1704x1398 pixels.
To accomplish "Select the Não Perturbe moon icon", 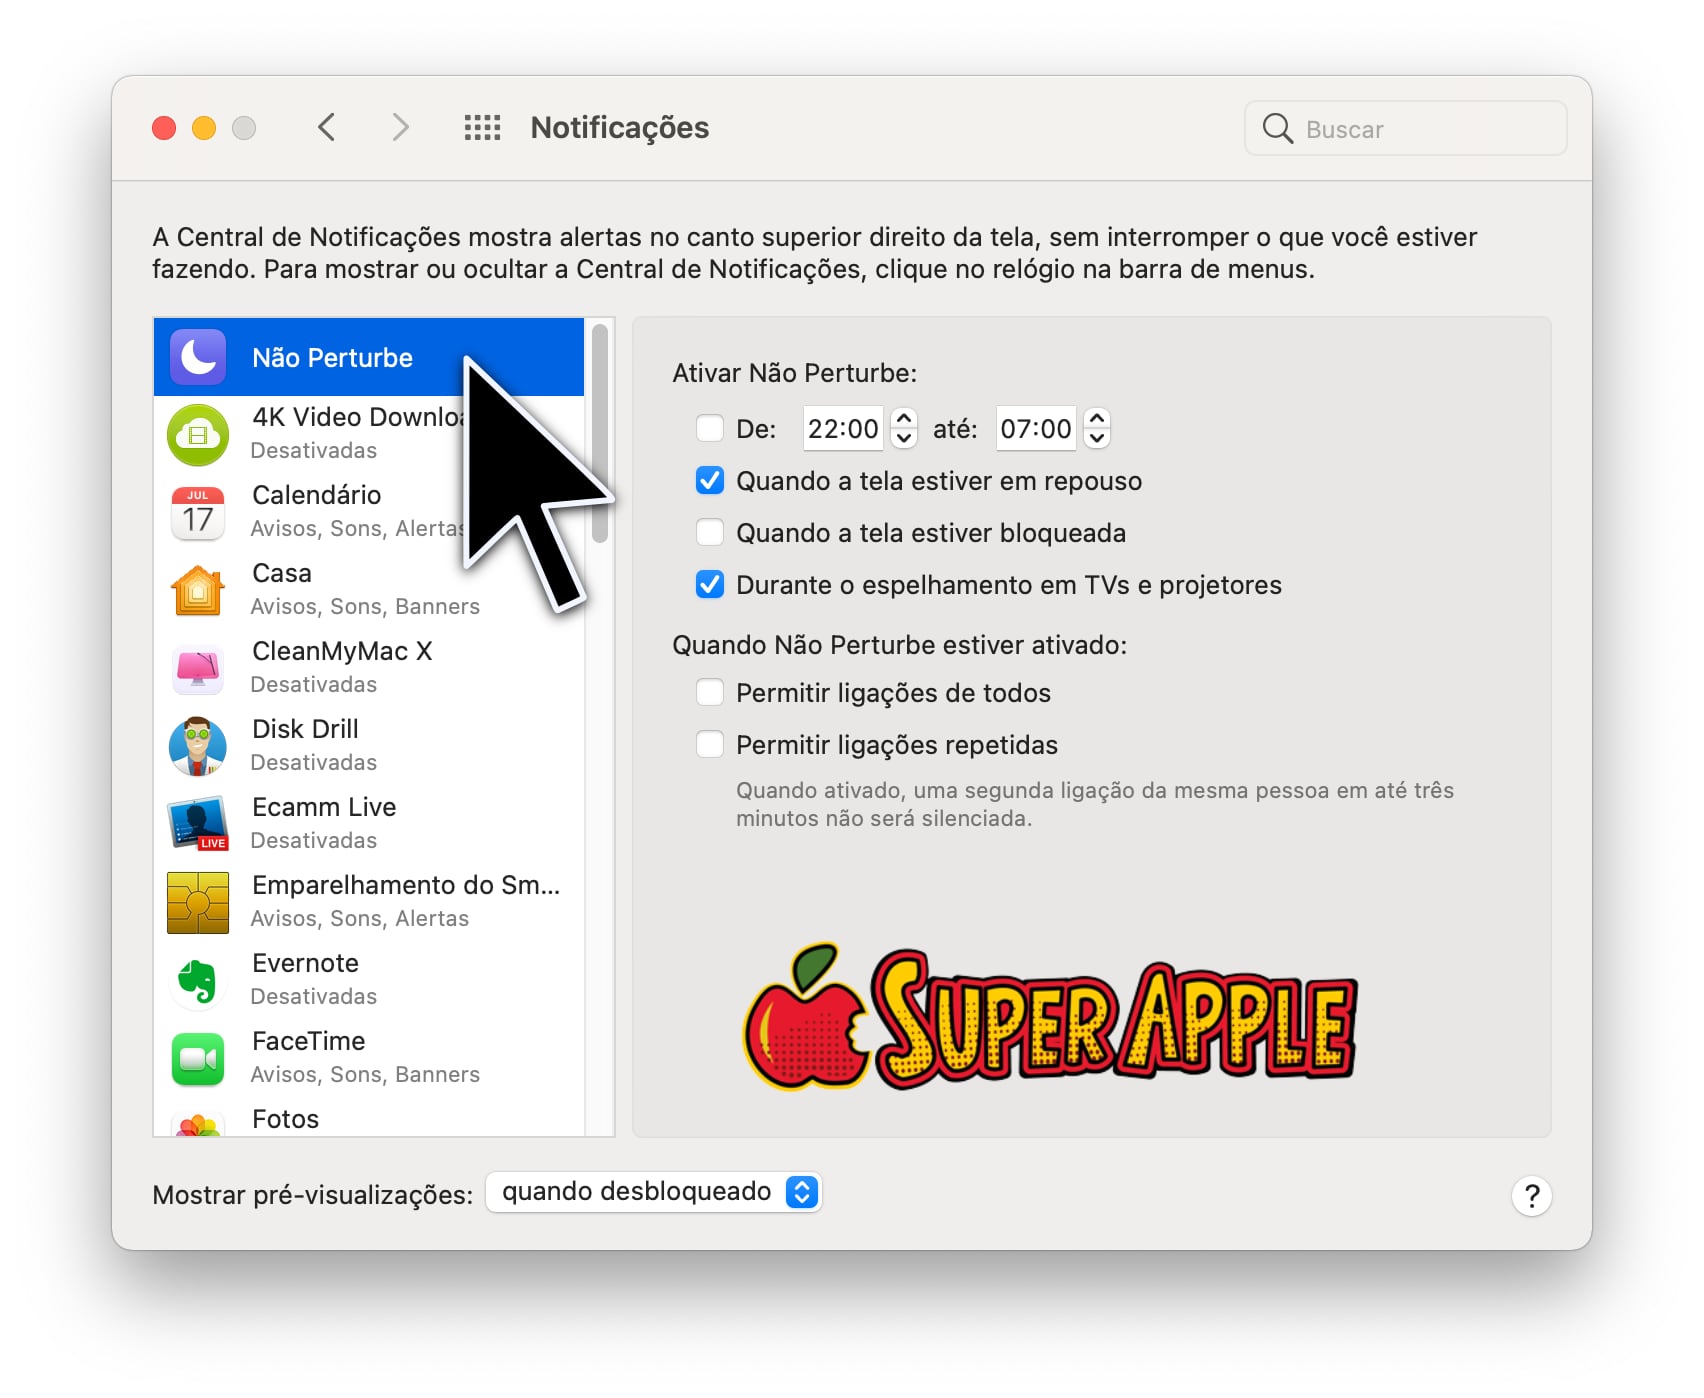I will [x=197, y=357].
